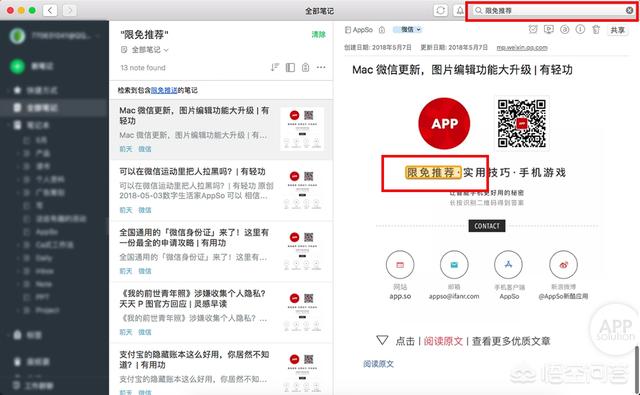Open the account dropdown arrow in the sidebar
Image resolution: width=640 pixels, height=395 pixels.
click(98, 36)
